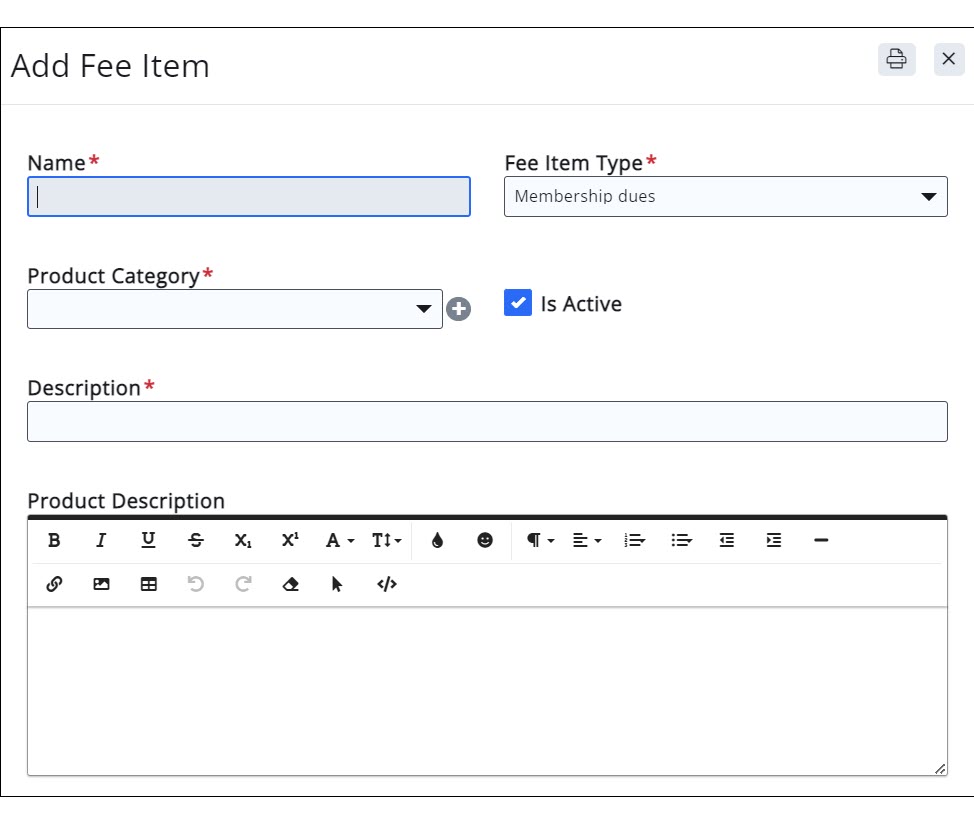Image resolution: width=974 pixels, height=815 pixels.
Task: Insert a link using the link icon
Action: (54, 584)
